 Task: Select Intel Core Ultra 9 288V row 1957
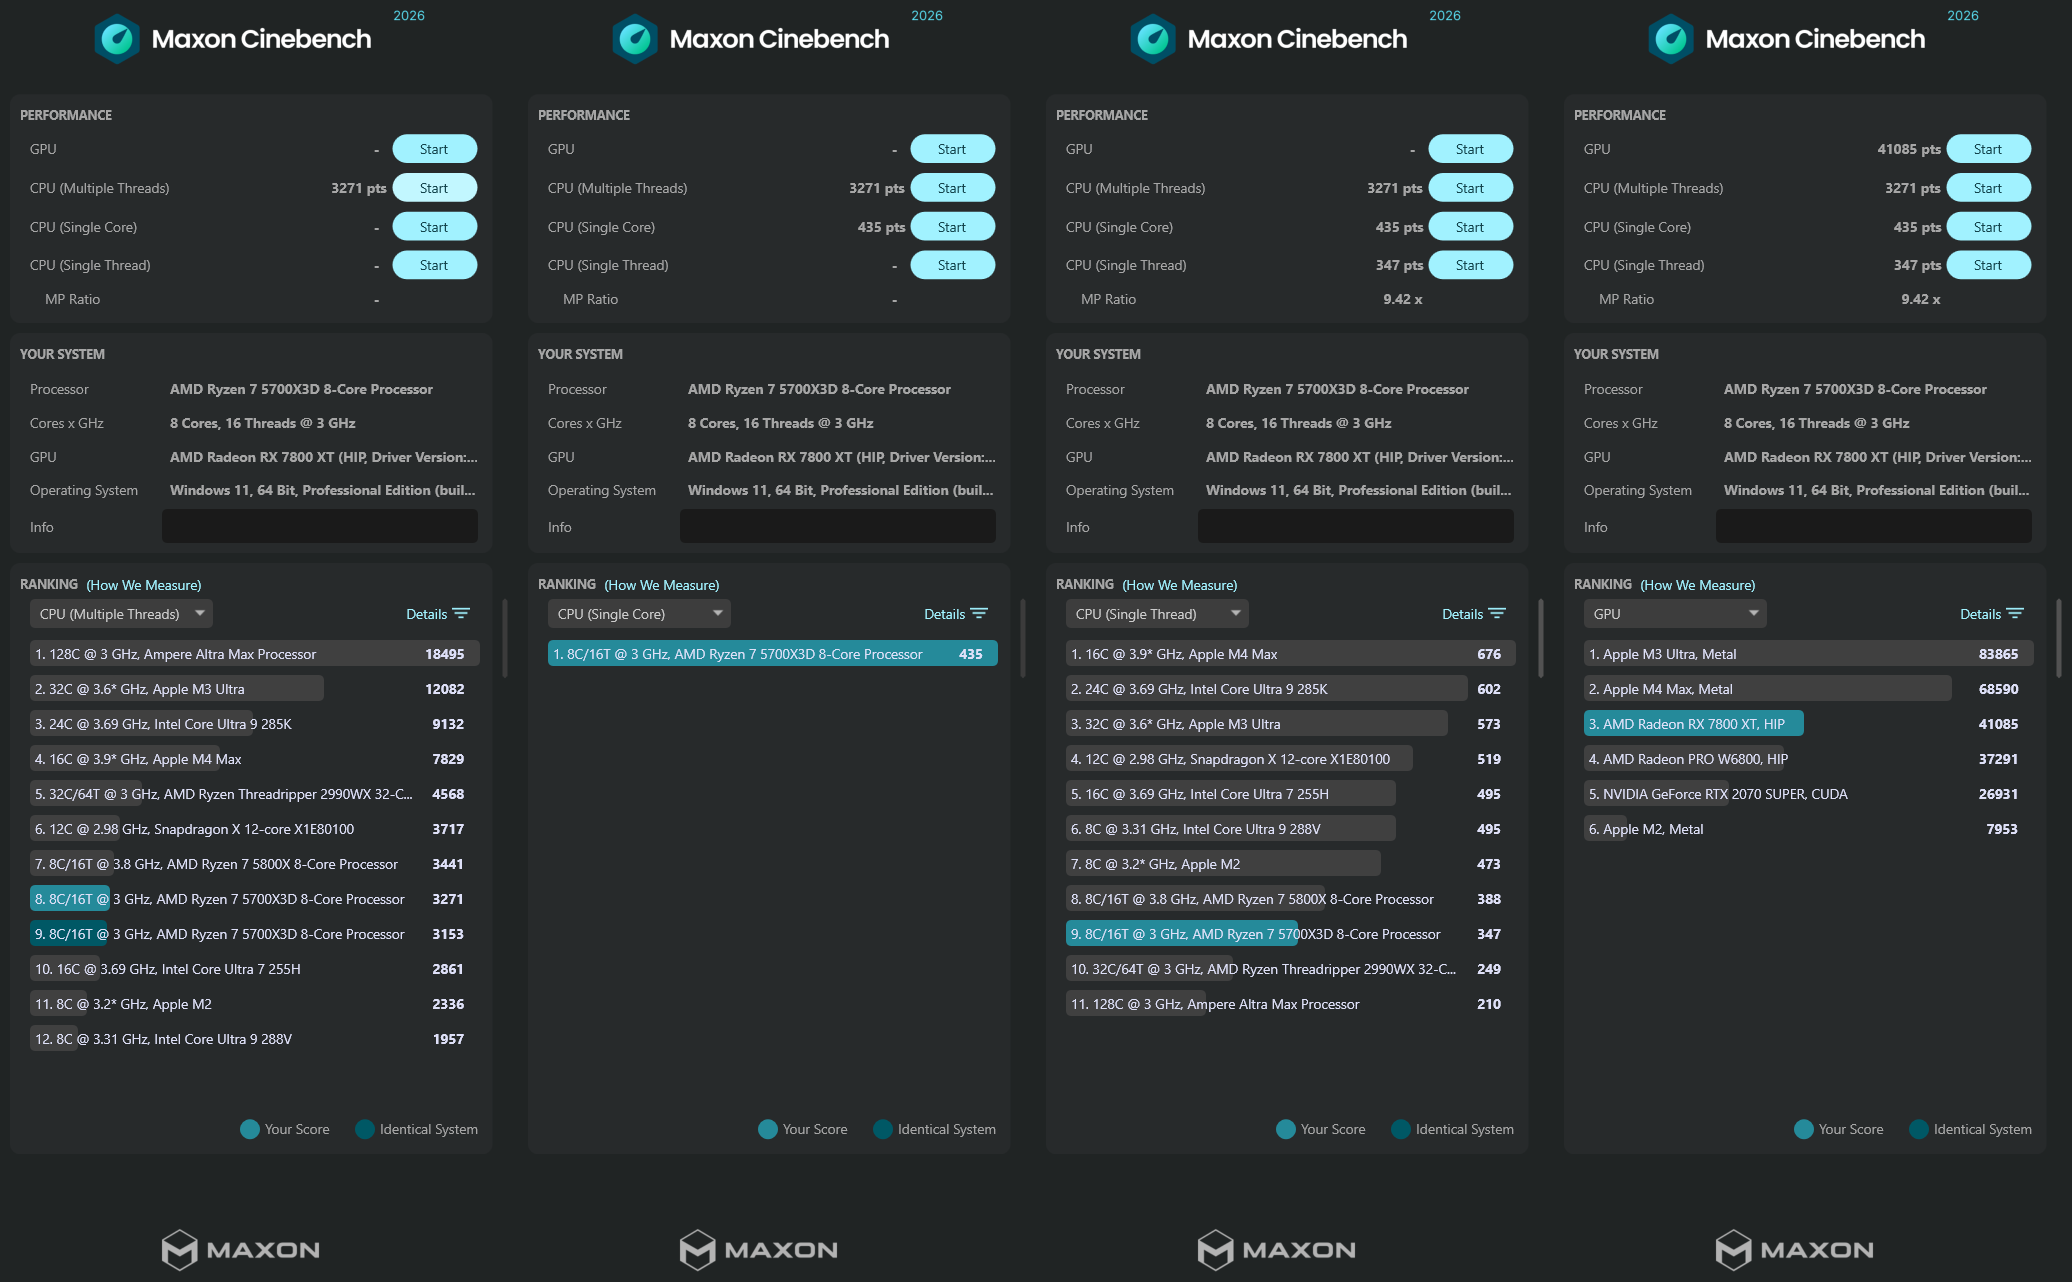tap(255, 1039)
